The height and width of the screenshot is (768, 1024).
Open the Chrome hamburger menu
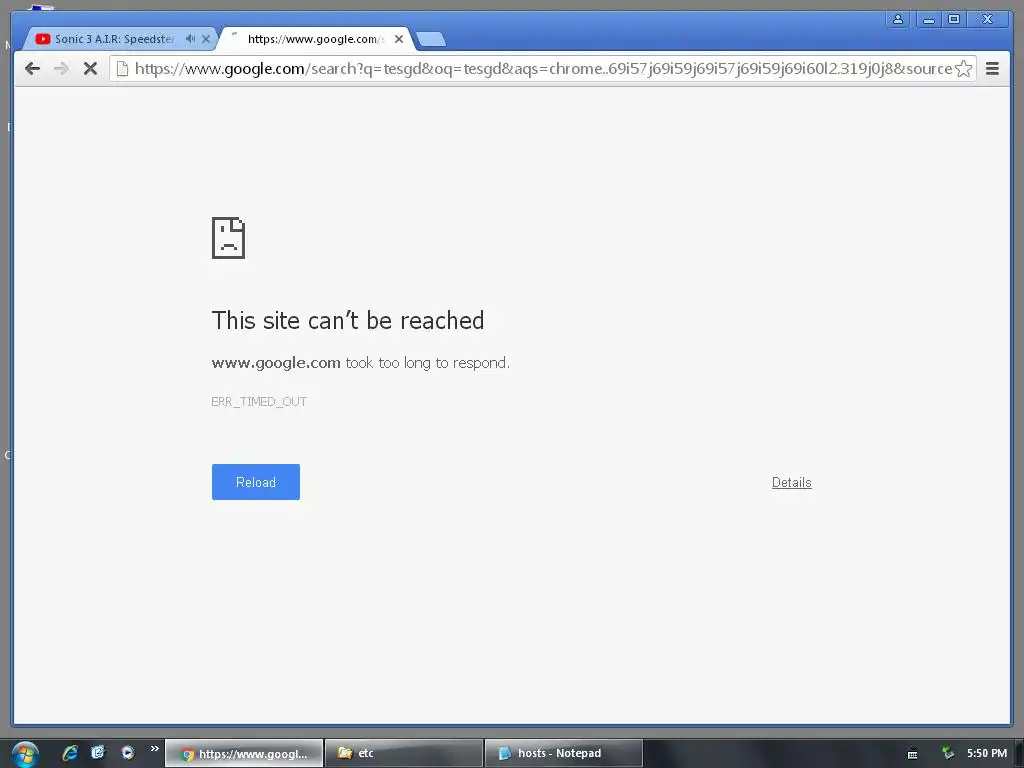(992, 69)
